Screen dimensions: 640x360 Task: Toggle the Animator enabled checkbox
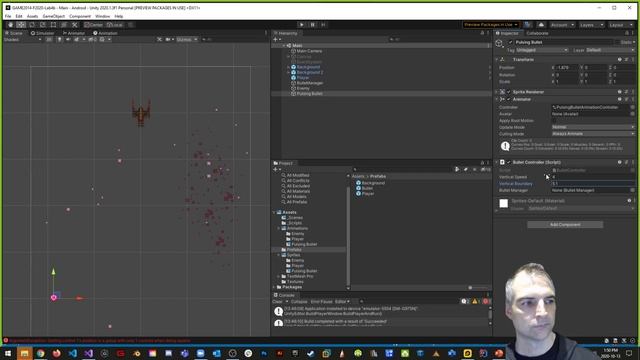(x=509, y=99)
